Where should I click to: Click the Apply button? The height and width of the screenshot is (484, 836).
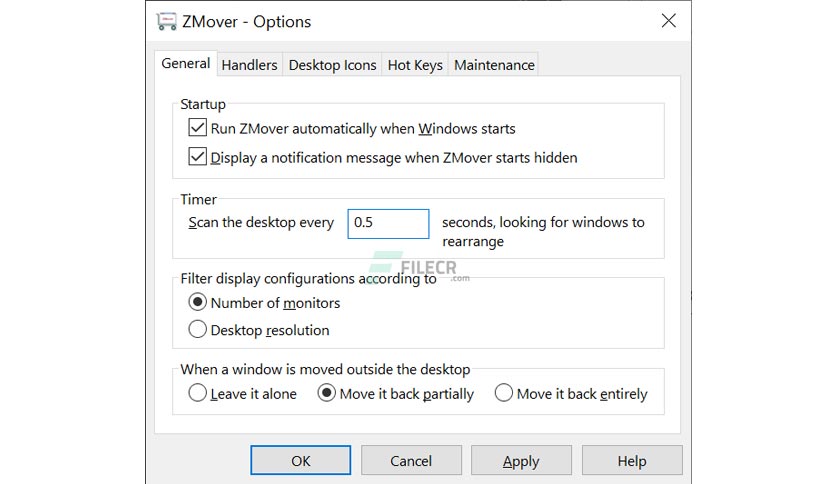pos(521,460)
